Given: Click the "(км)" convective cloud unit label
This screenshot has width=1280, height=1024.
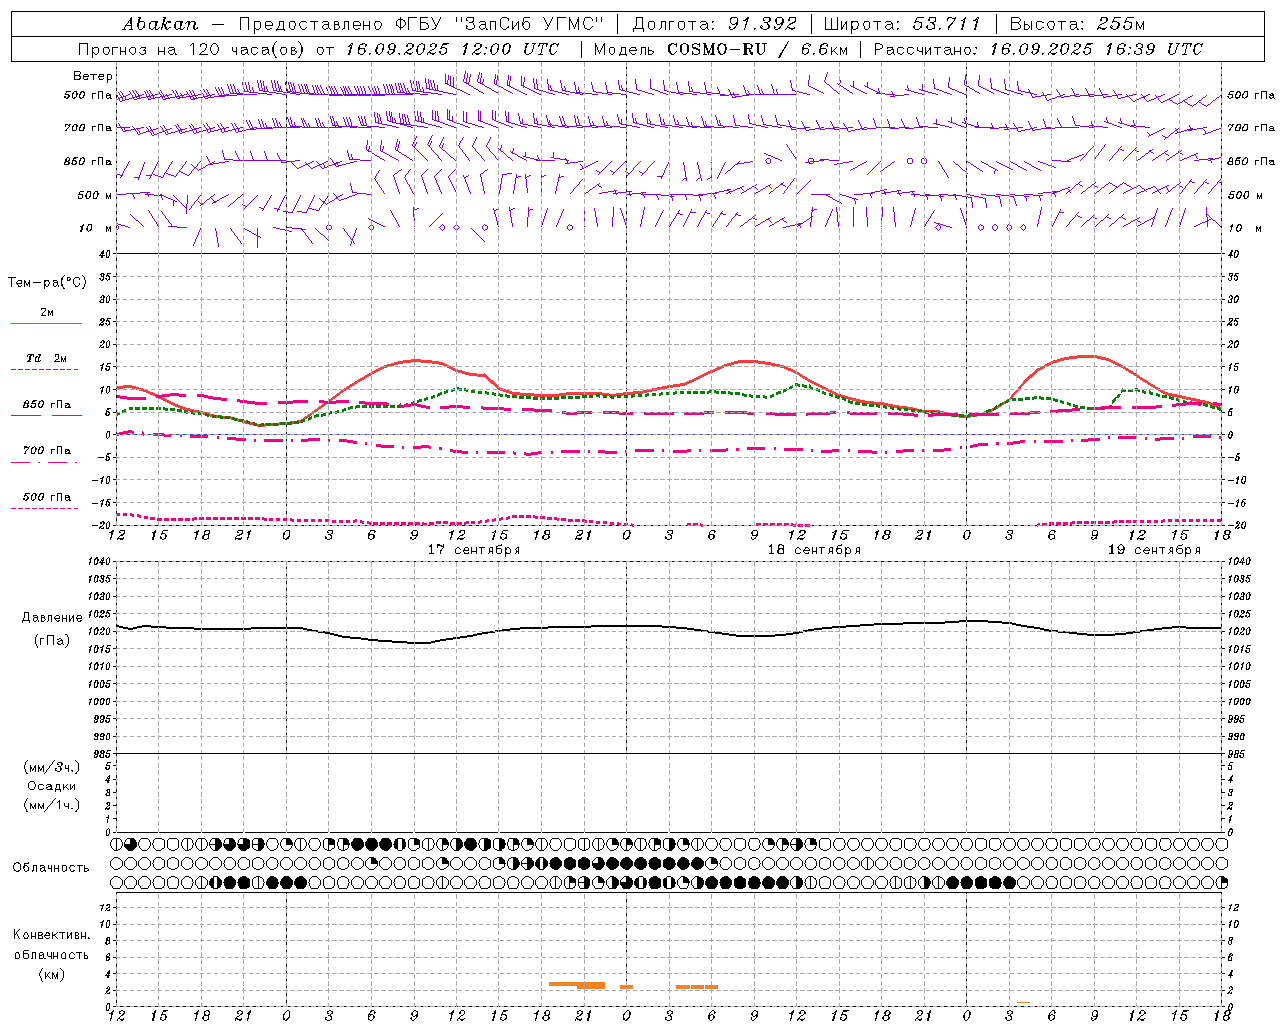Looking at the screenshot, I should (x=51, y=974).
